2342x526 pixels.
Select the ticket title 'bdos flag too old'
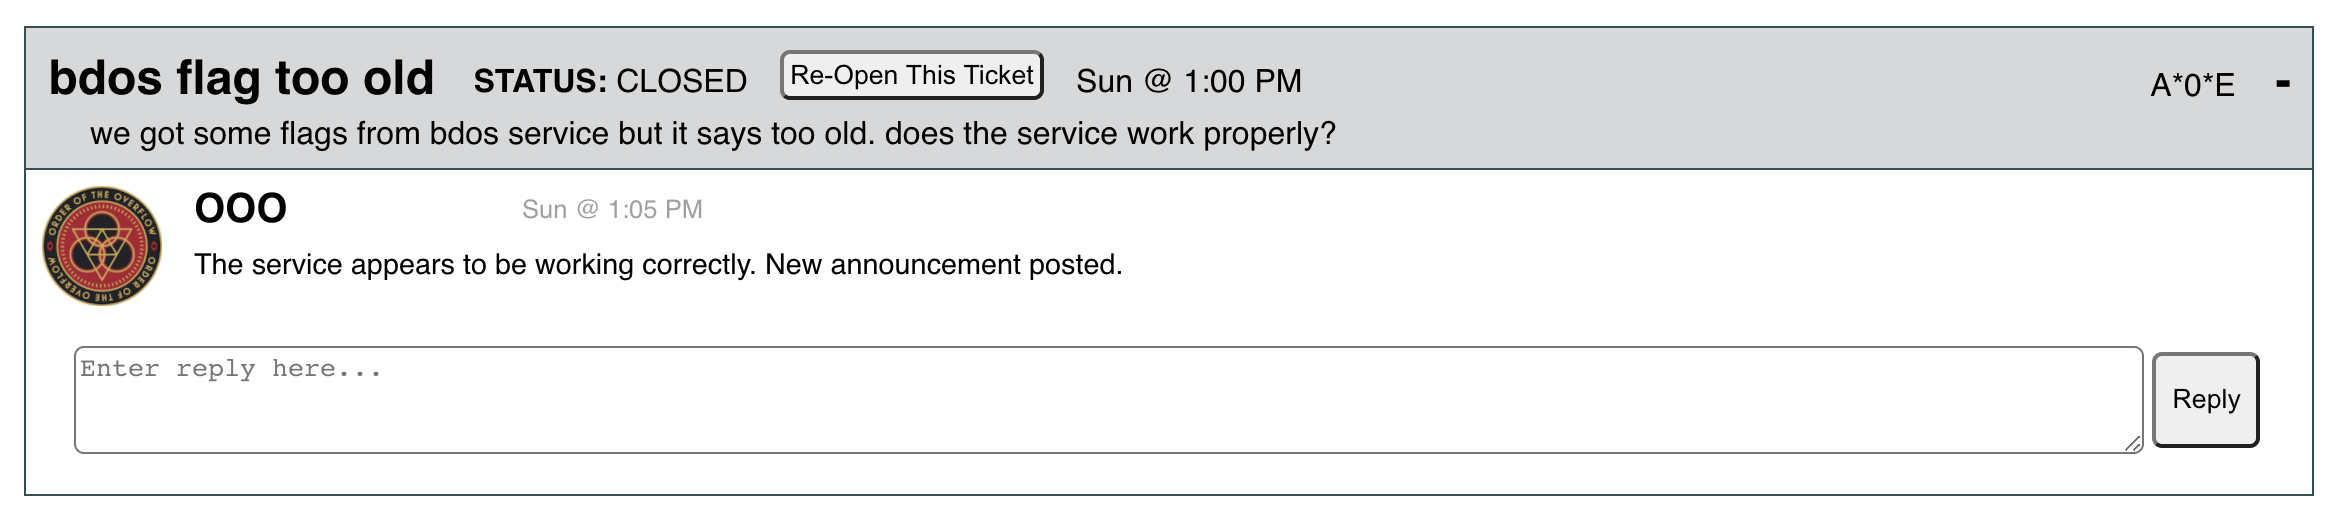242,78
